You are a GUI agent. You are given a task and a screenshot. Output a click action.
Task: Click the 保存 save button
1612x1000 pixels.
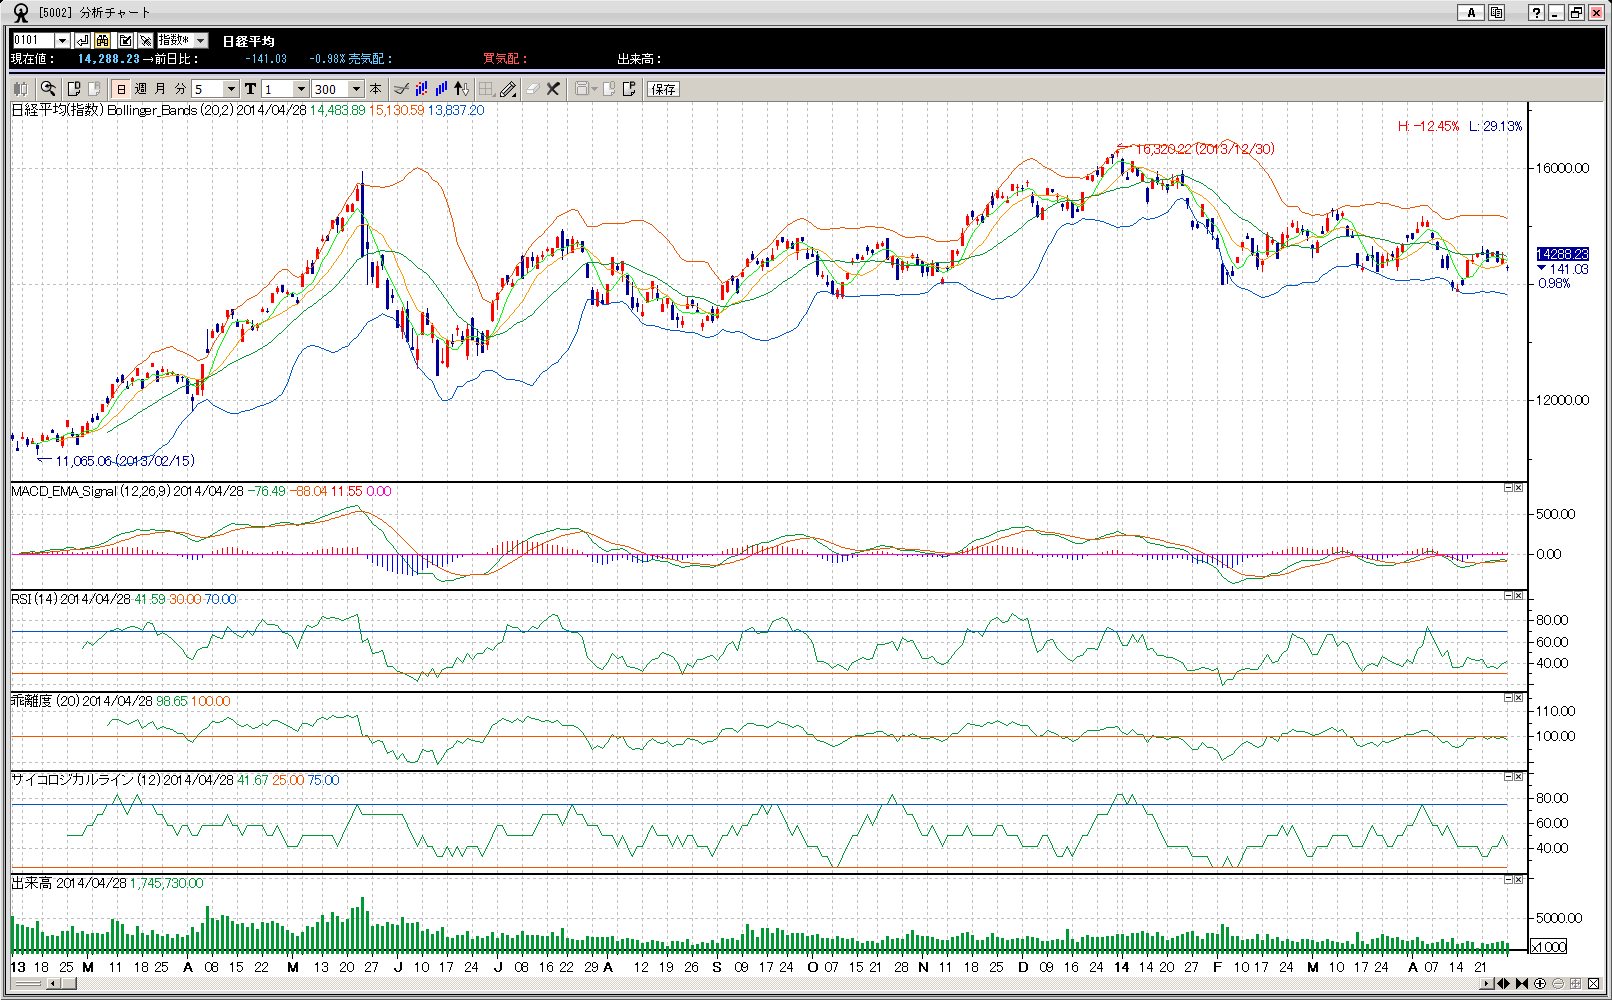click(x=663, y=89)
